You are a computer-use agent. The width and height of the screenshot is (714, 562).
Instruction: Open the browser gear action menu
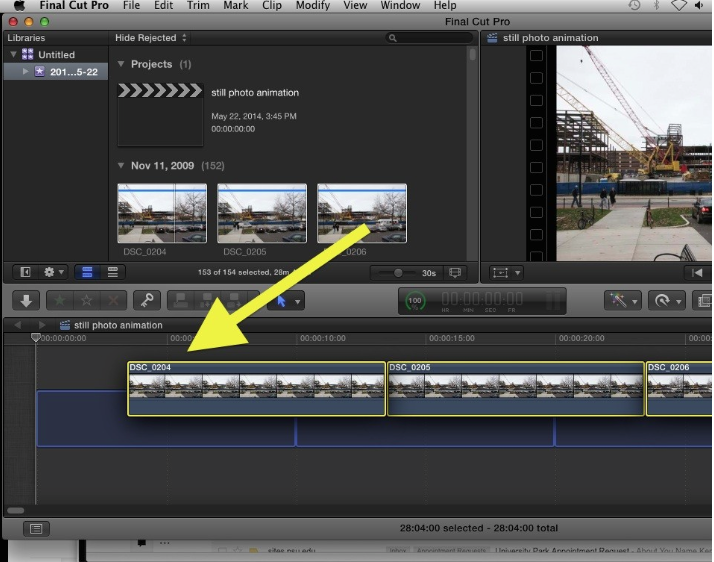[53, 272]
